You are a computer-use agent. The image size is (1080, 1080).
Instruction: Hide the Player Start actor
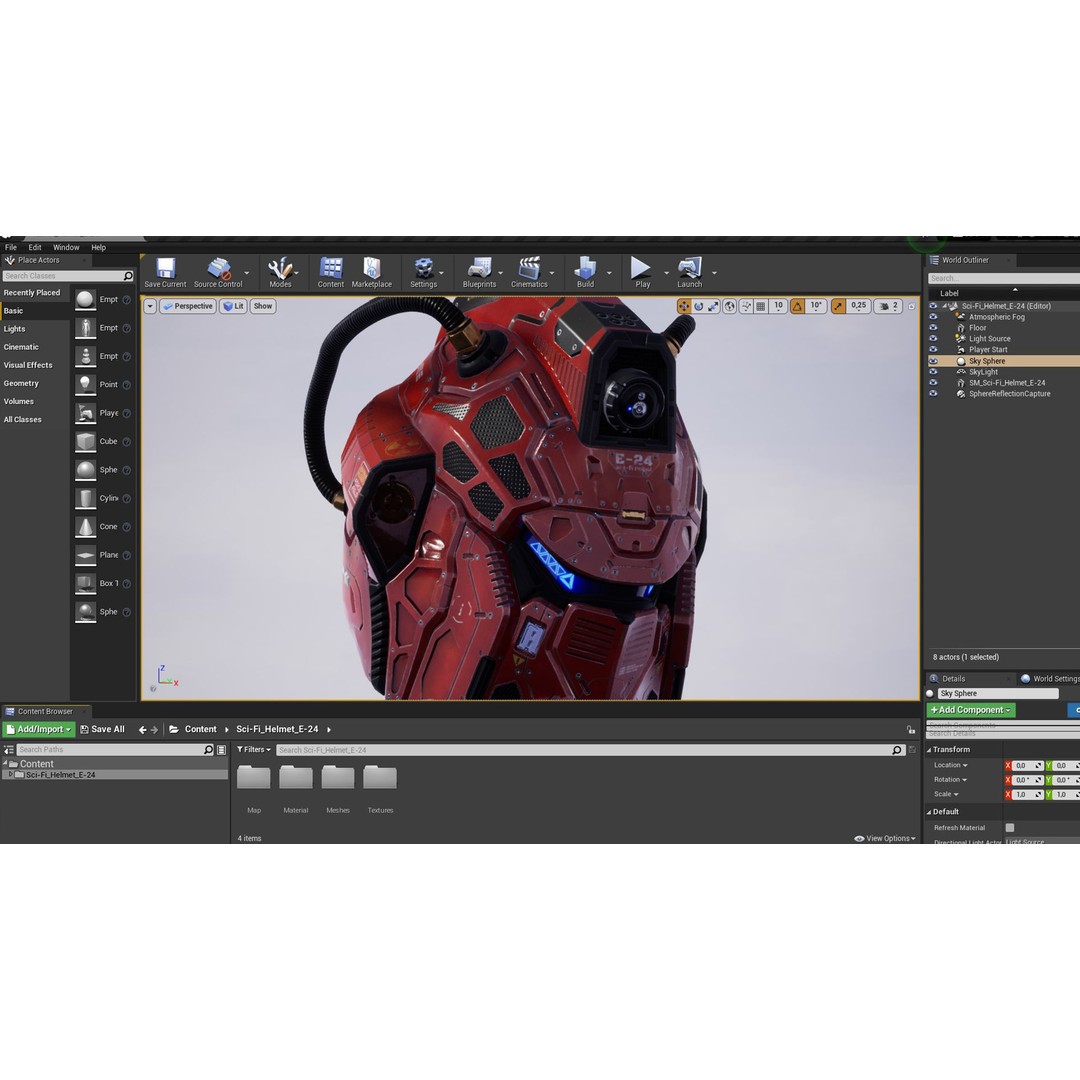(x=933, y=350)
